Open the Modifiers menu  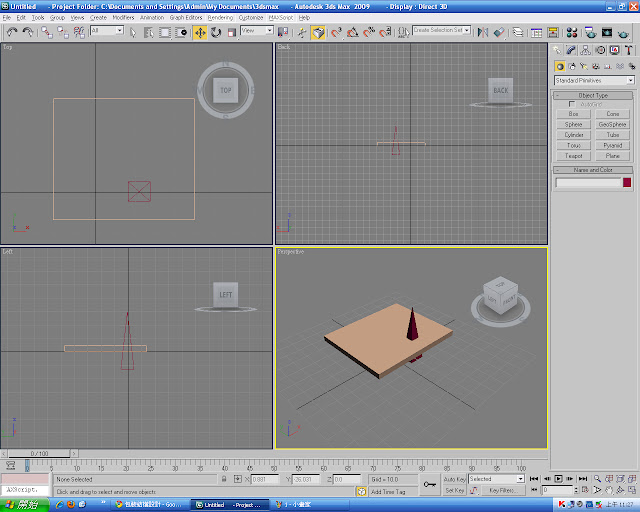(123, 17)
